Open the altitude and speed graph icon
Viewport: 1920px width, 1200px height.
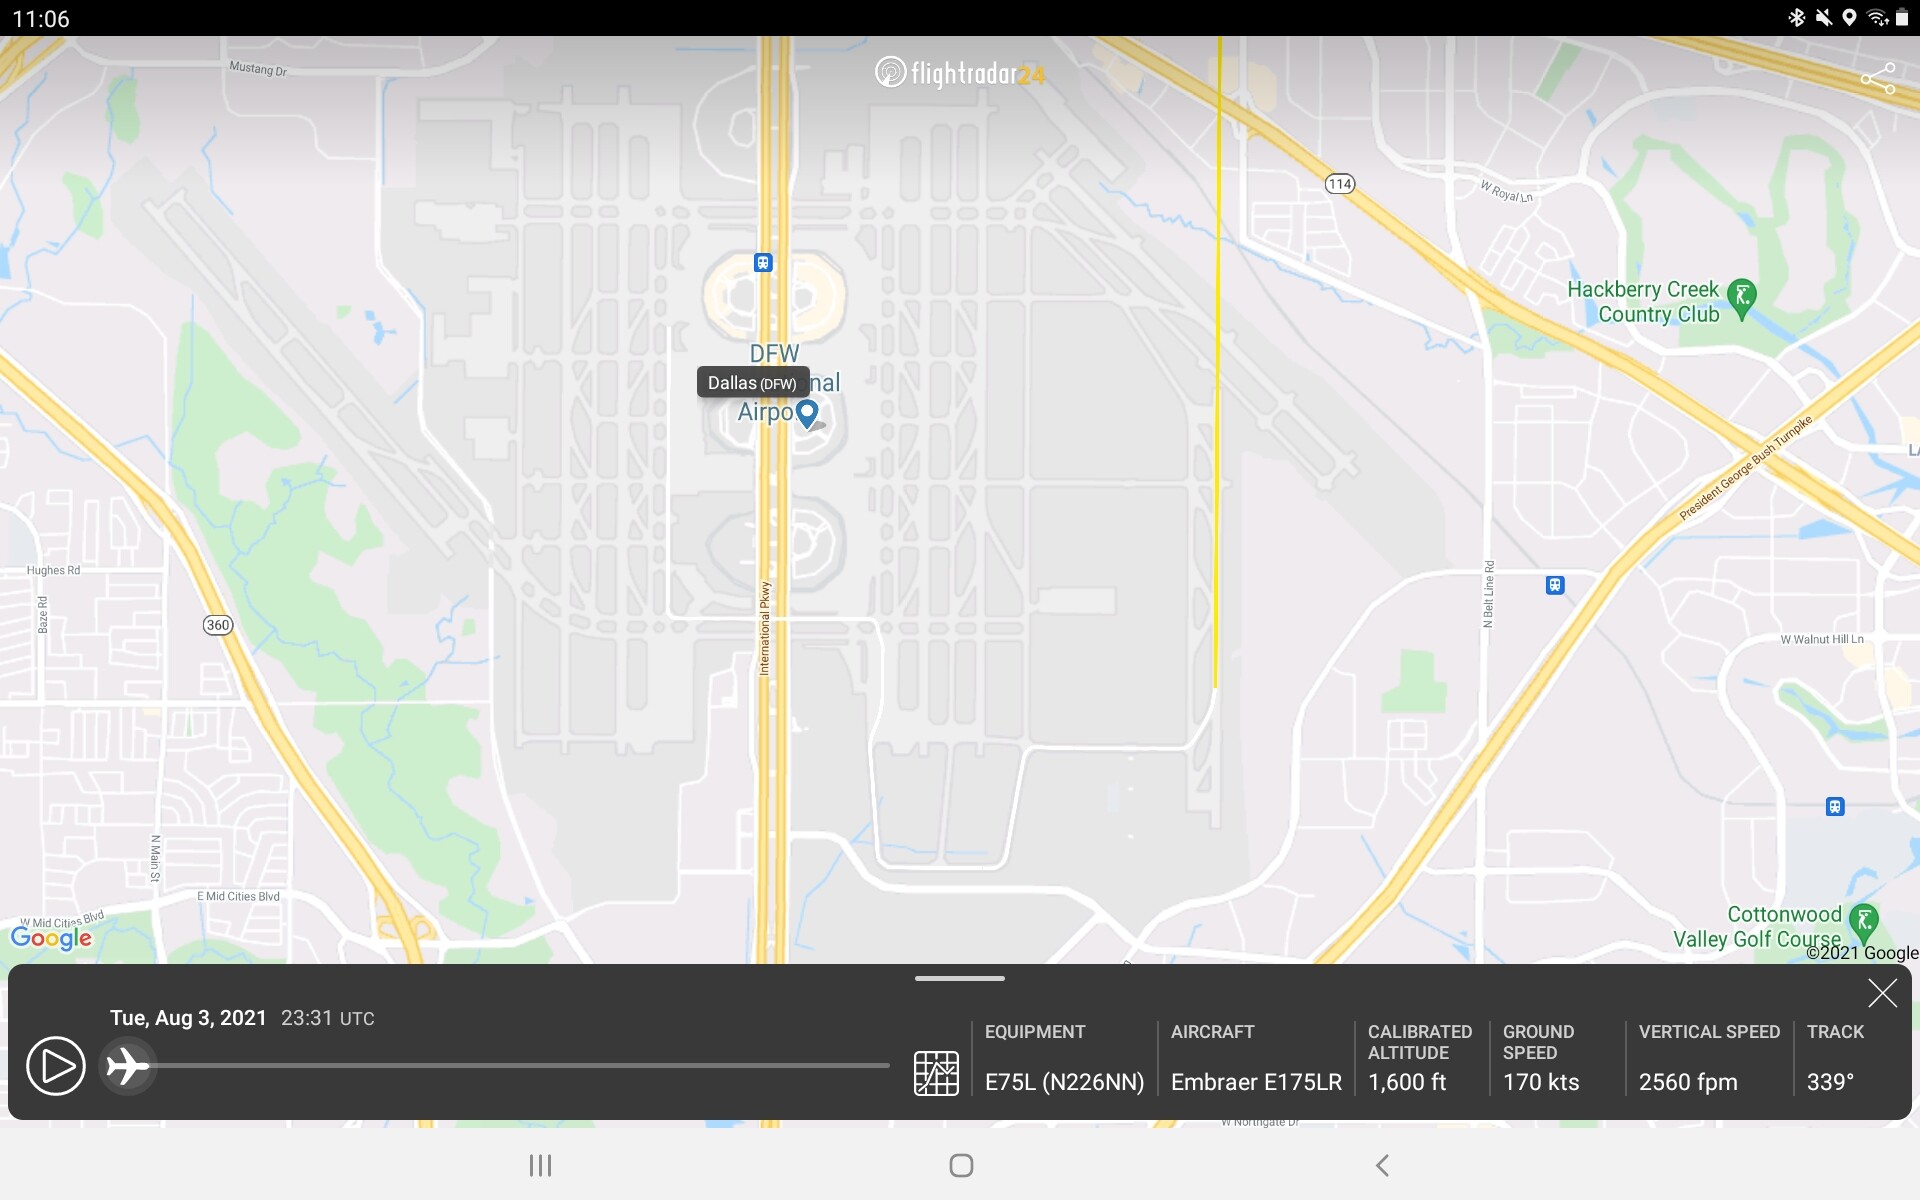pos(936,1073)
